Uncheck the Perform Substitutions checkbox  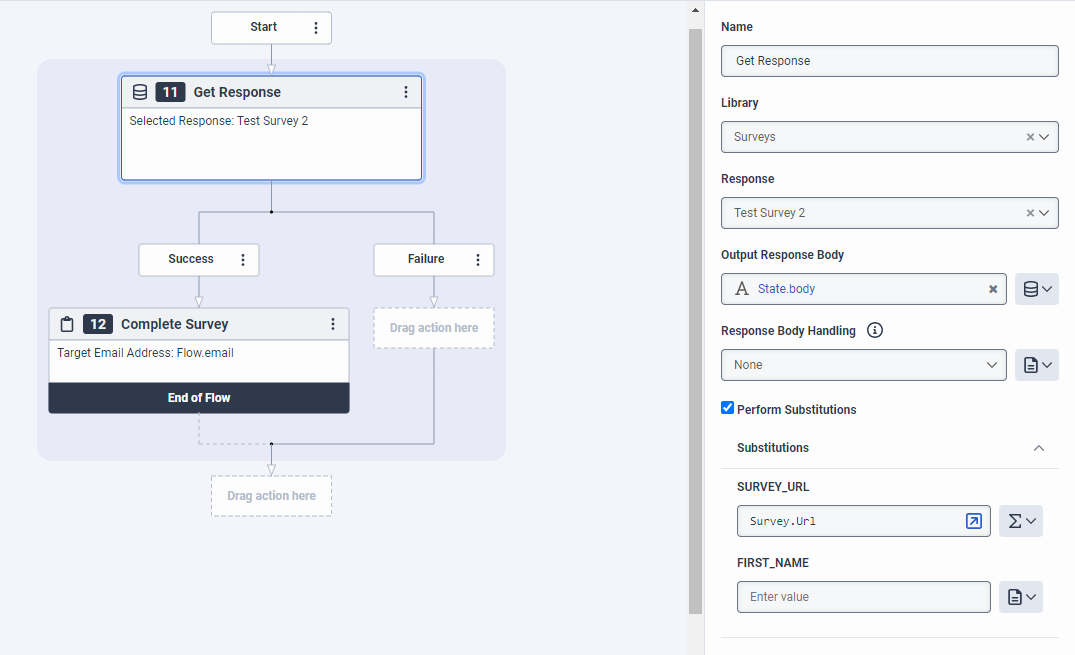[x=728, y=408]
